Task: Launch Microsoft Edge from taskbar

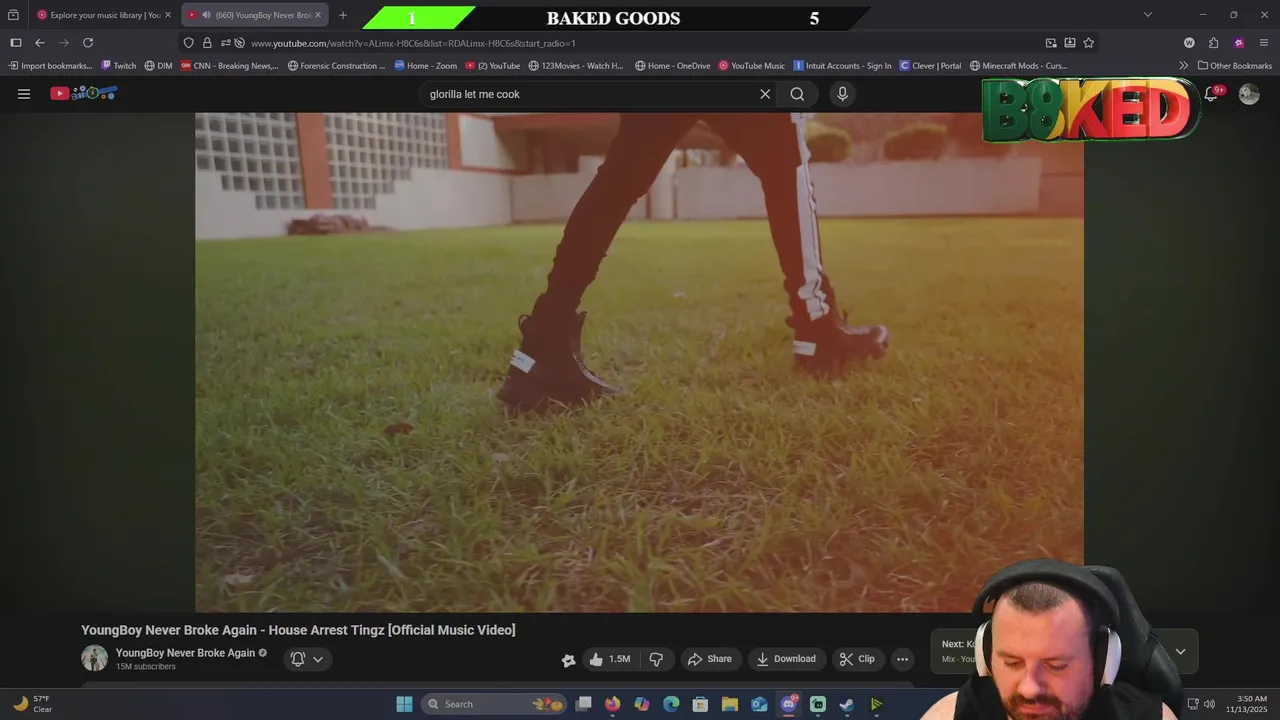Action: click(x=671, y=704)
